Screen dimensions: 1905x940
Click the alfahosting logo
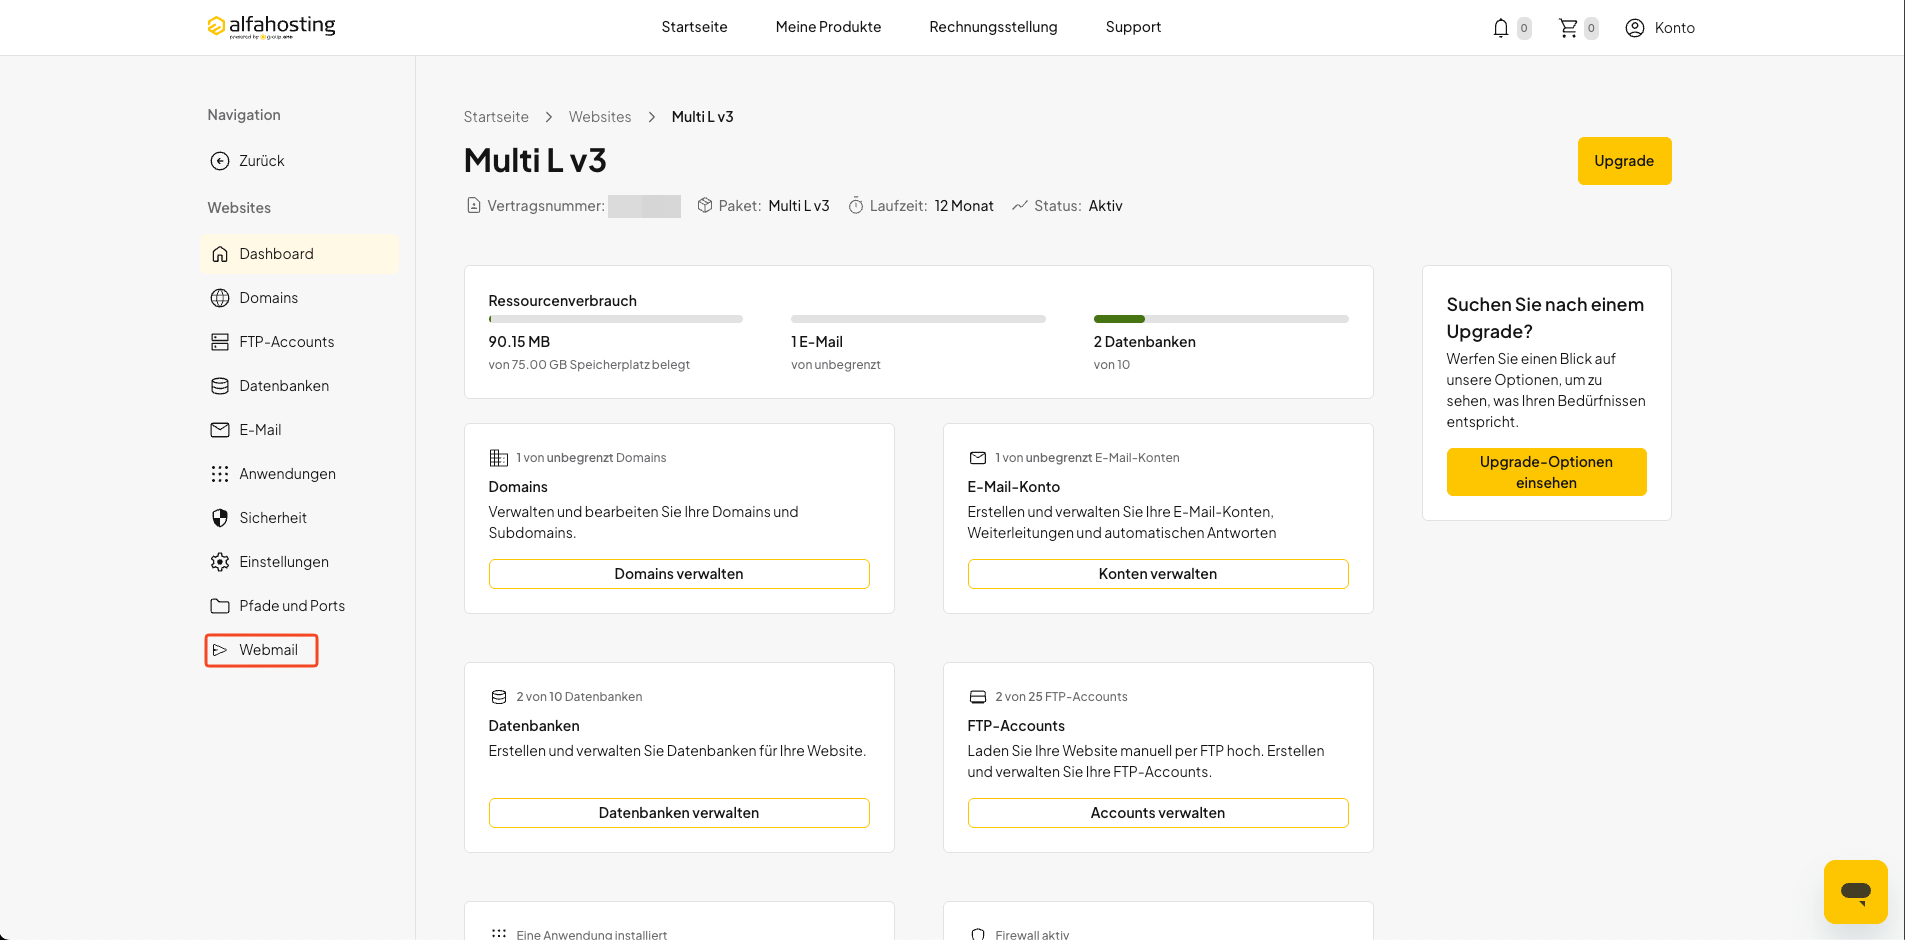coord(271,26)
